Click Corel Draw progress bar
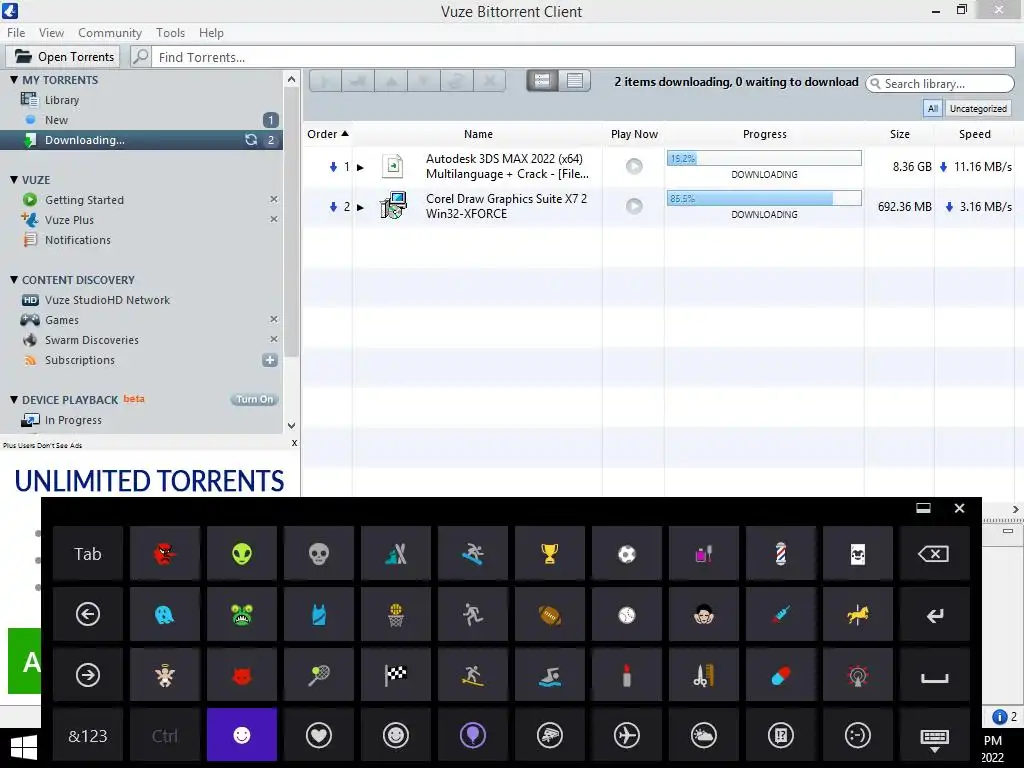 point(764,198)
